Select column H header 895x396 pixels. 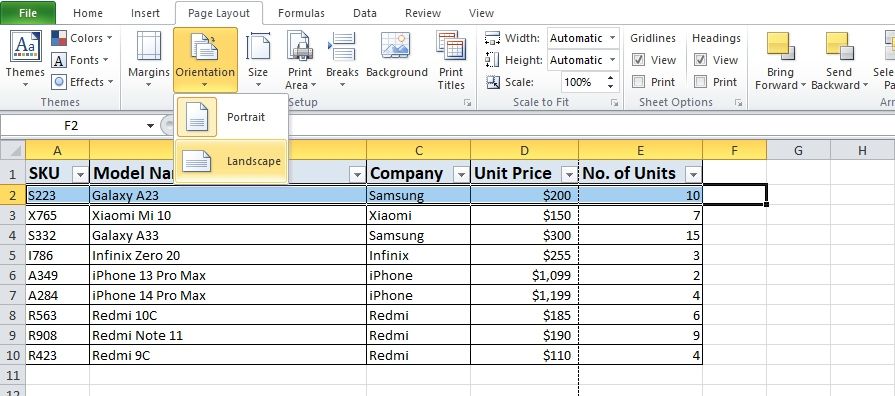[x=862, y=151]
